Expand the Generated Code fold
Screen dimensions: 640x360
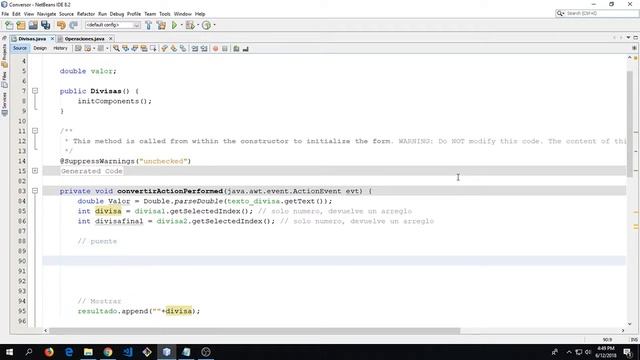tap(35, 171)
